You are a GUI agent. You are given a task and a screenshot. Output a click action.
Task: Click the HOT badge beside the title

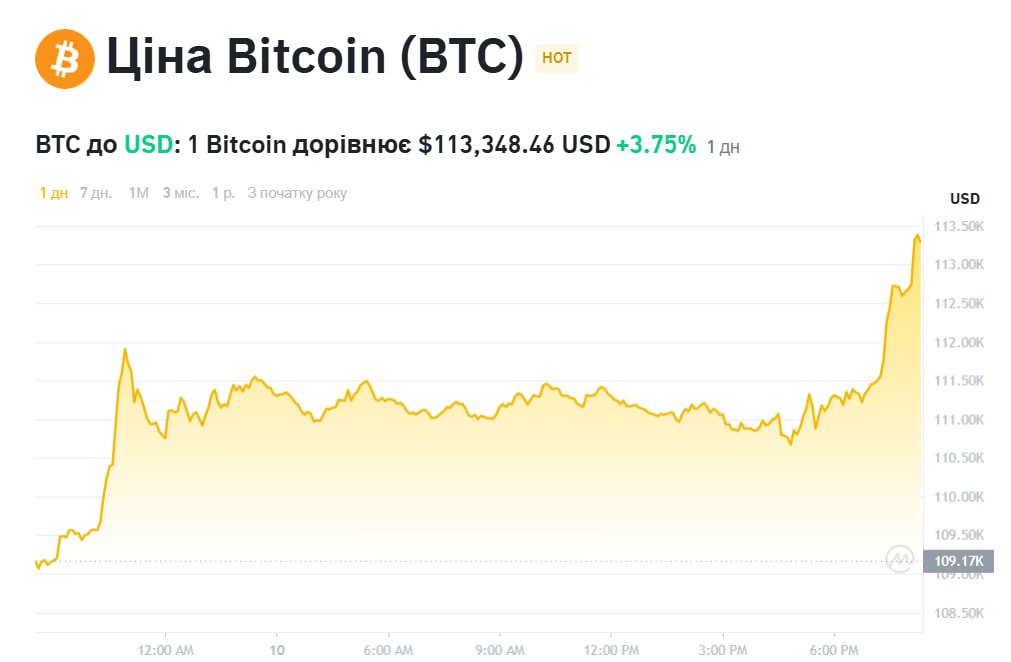tap(557, 58)
